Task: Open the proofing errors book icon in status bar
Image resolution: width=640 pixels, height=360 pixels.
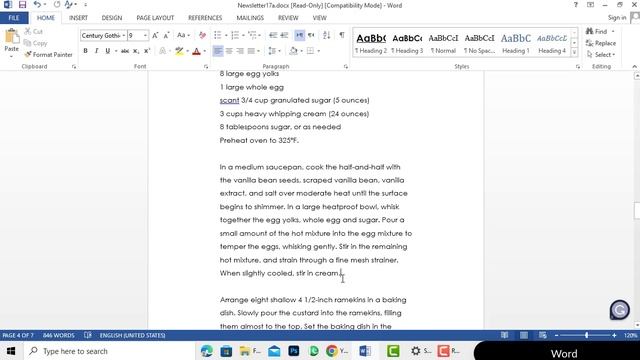Action: 88,335
